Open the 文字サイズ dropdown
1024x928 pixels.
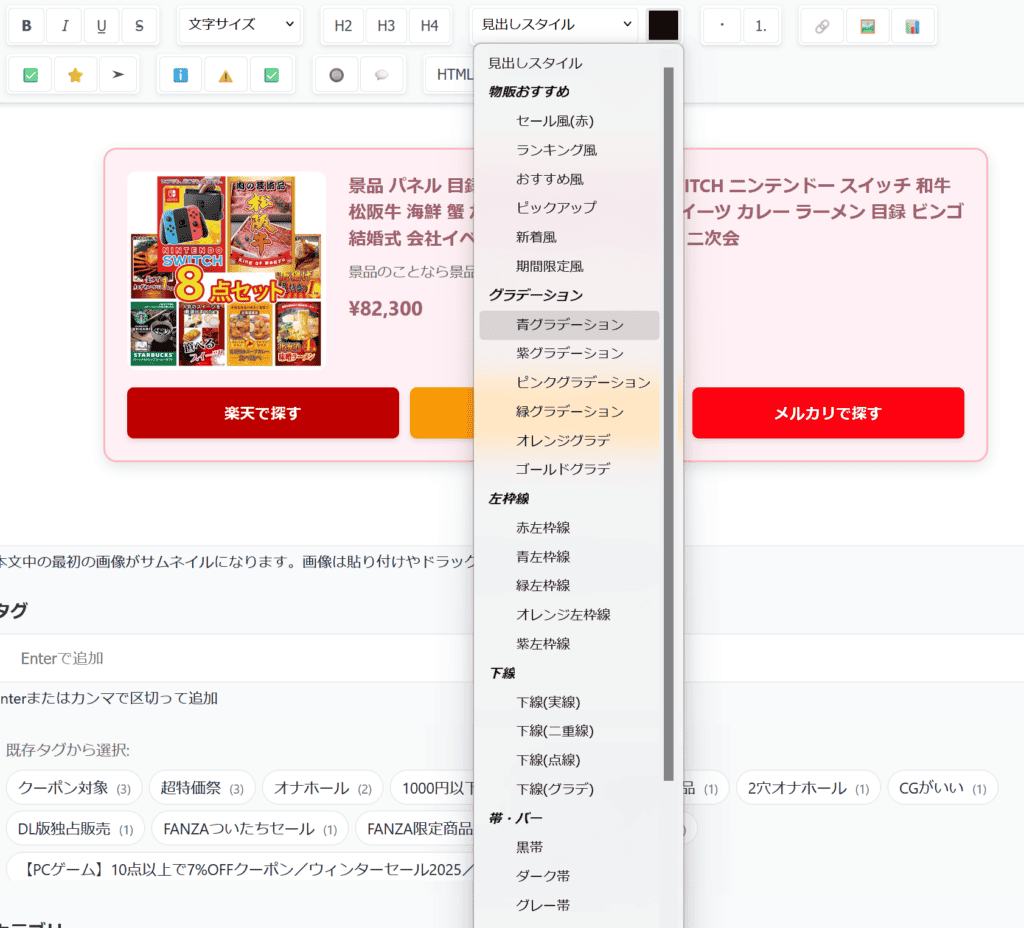pyautogui.click(x=240, y=25)
